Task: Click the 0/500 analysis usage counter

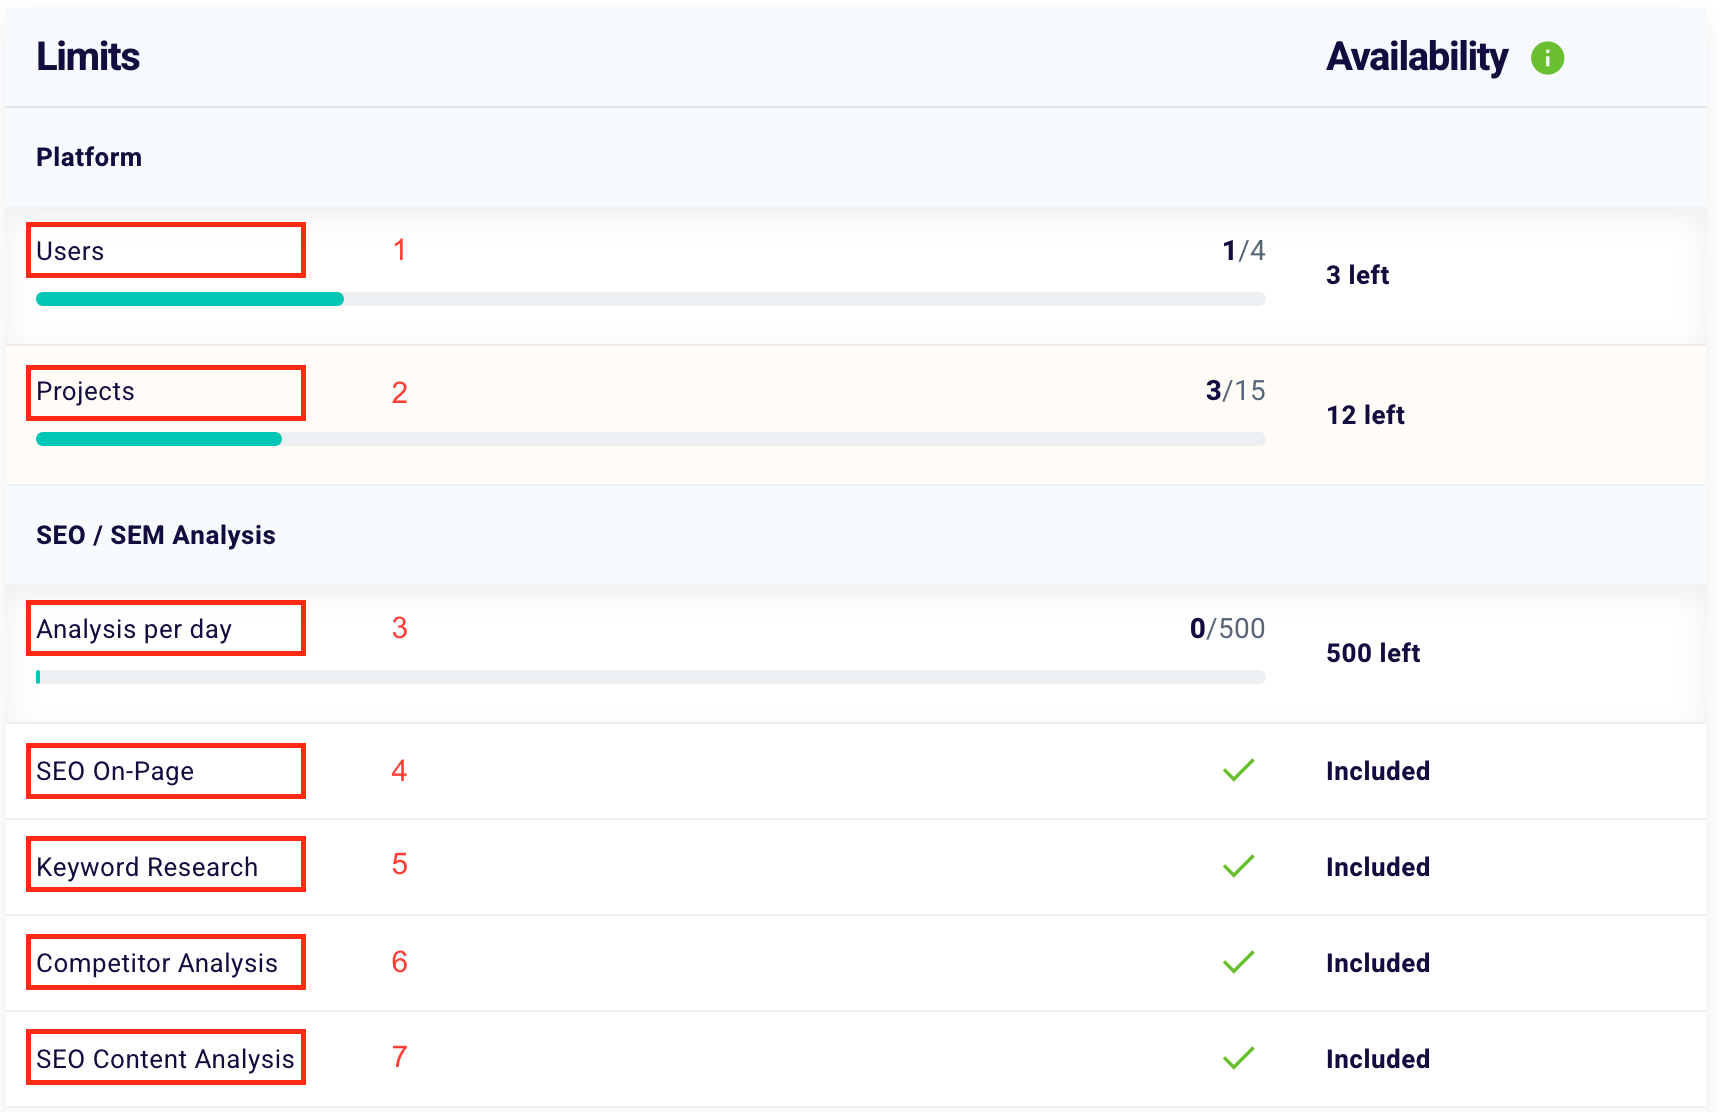Action: tap(1227, 628)
